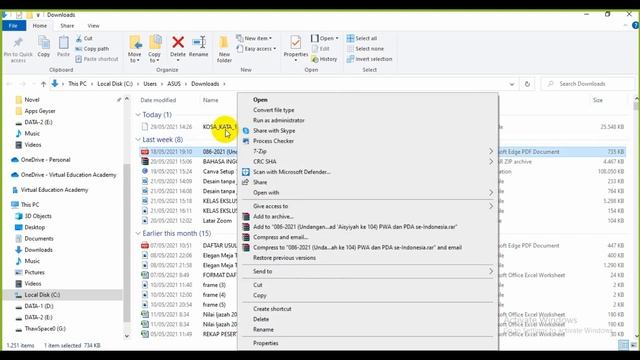Open the New item dropdown
The height and width of the screenshot is (360, 640).
pyautogui.click(x=254, y=38)
